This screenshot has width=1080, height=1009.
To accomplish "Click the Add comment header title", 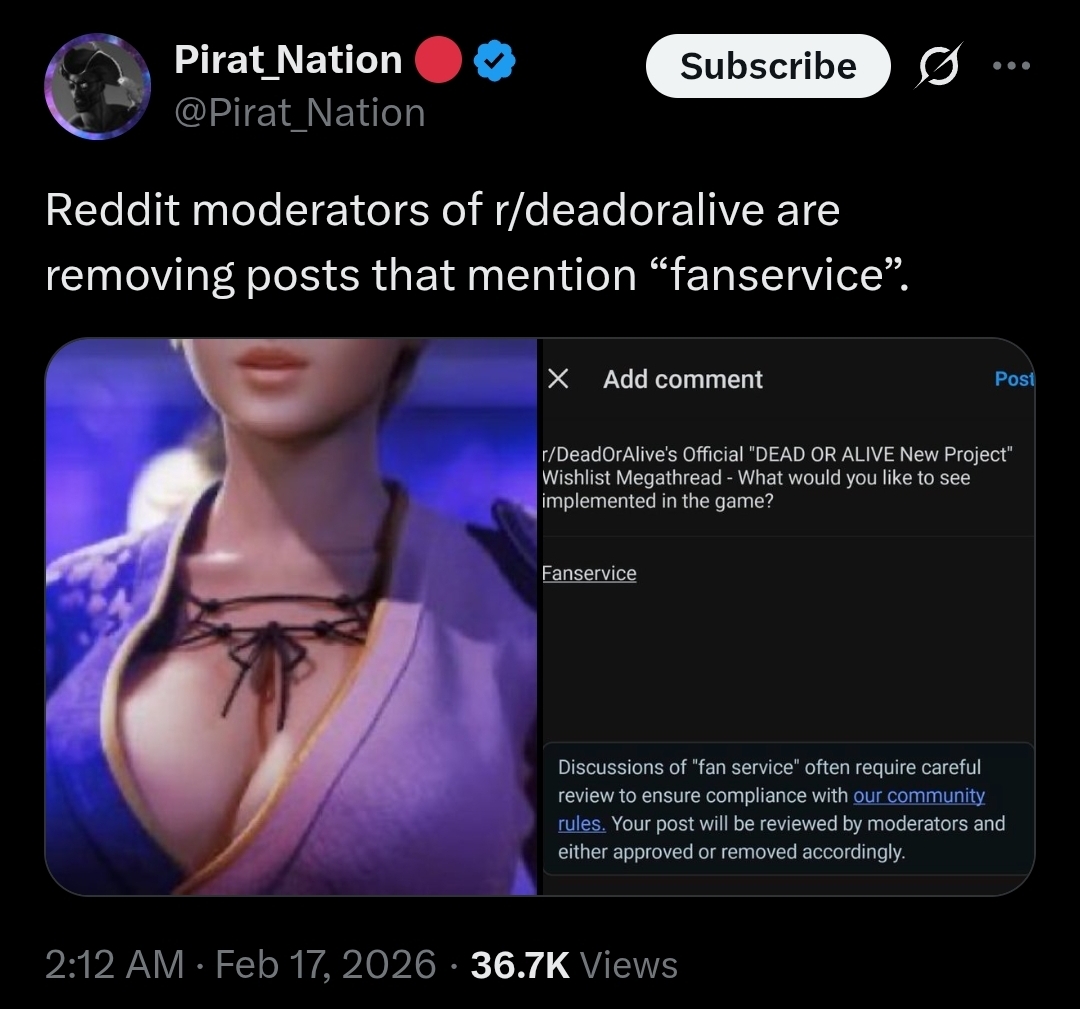I will pyautogui.click(x=683, y=379).
